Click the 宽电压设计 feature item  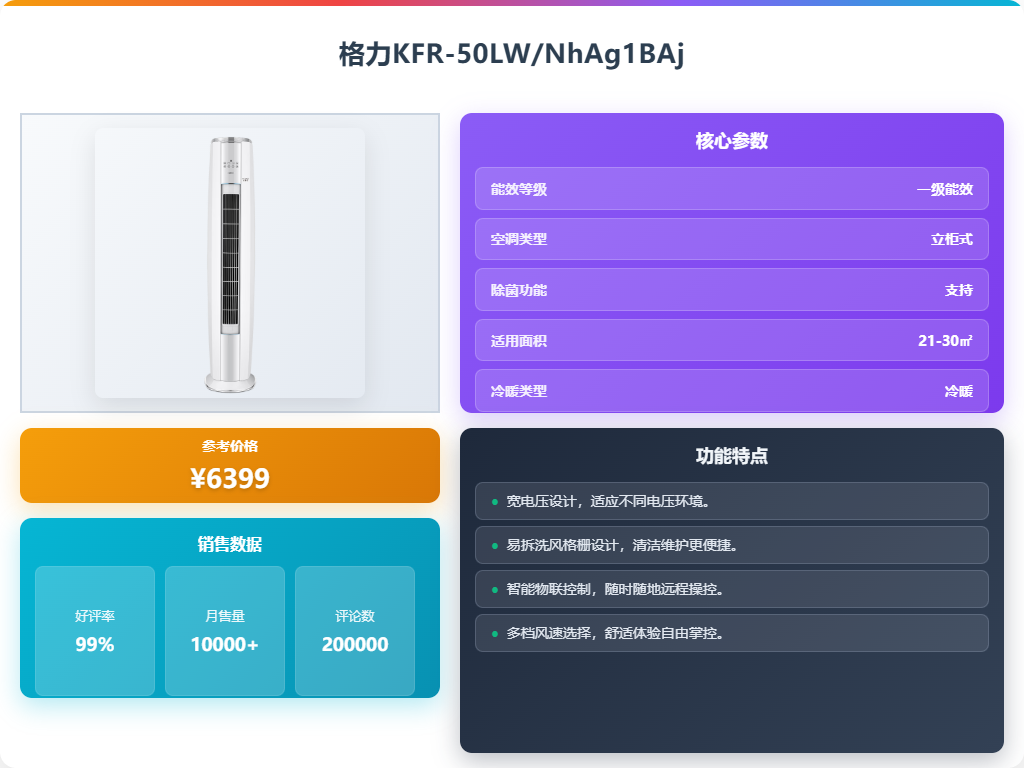tap(731, 501)
